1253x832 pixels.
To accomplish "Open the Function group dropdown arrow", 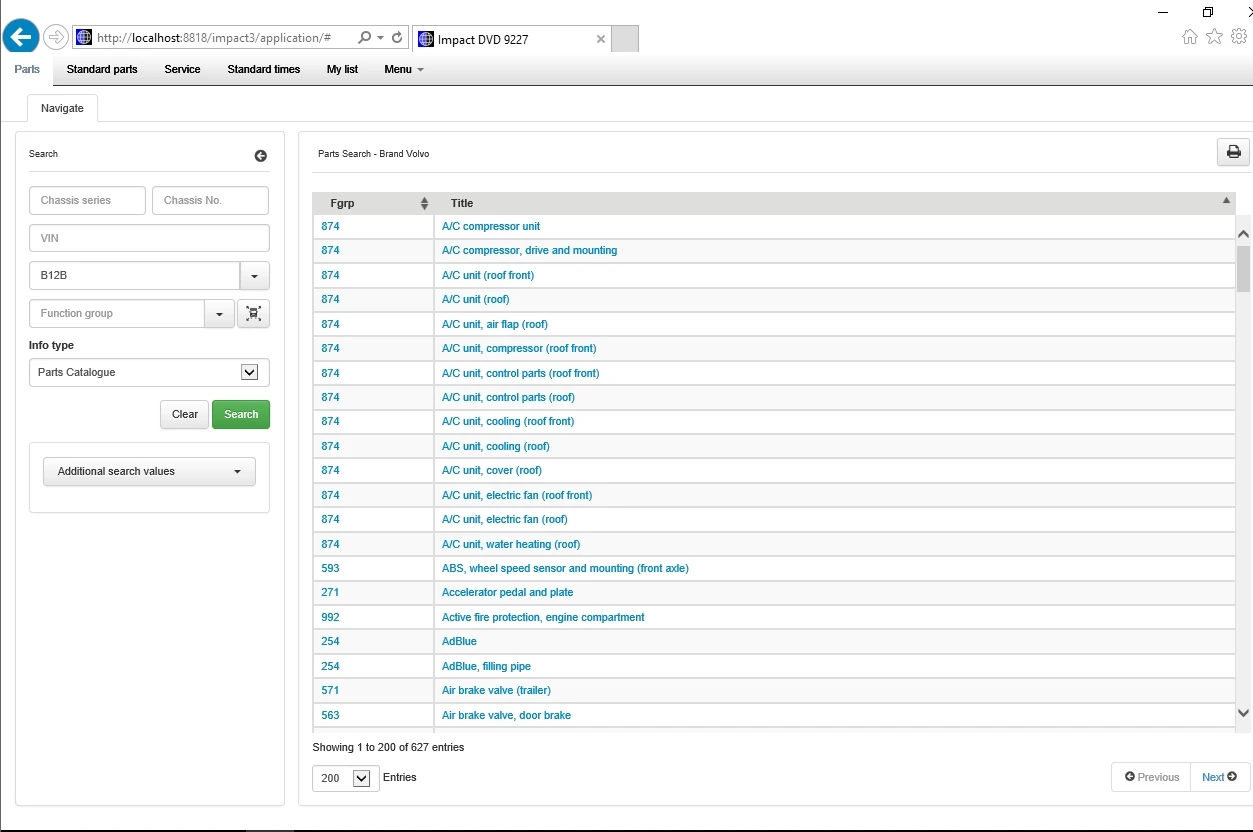I will pos(219,314).
